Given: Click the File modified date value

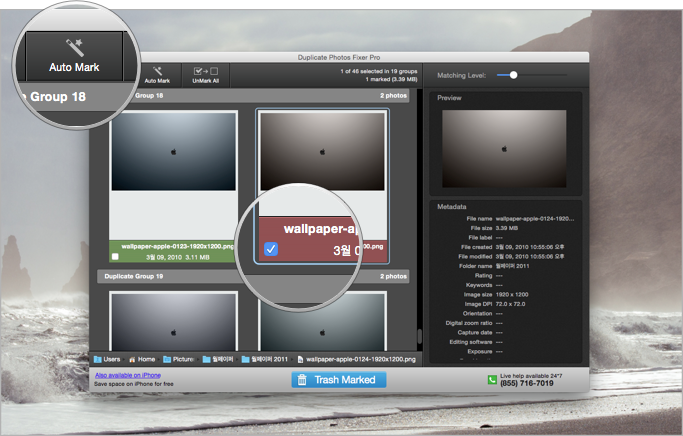Looking at the screenshot, I should pos(530,257).
